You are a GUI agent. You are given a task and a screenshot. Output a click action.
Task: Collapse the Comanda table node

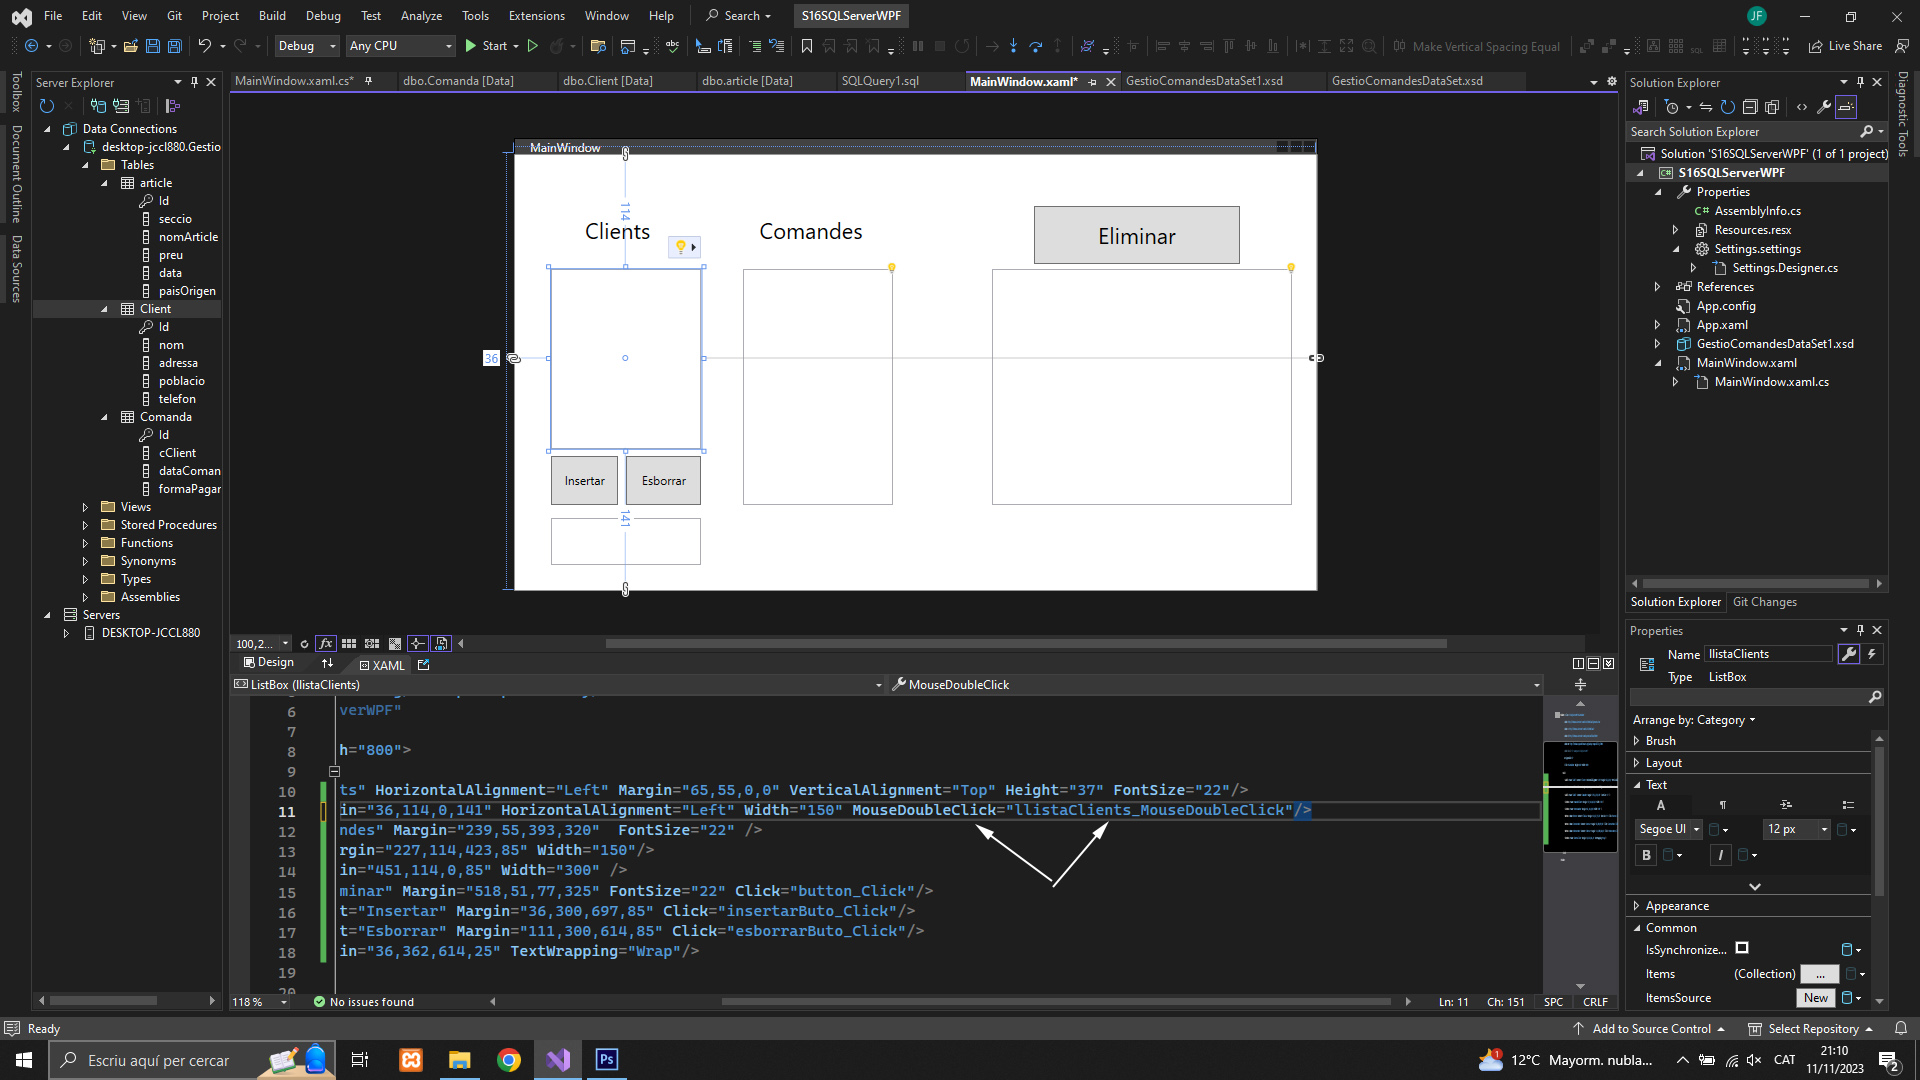click(104, 417)
